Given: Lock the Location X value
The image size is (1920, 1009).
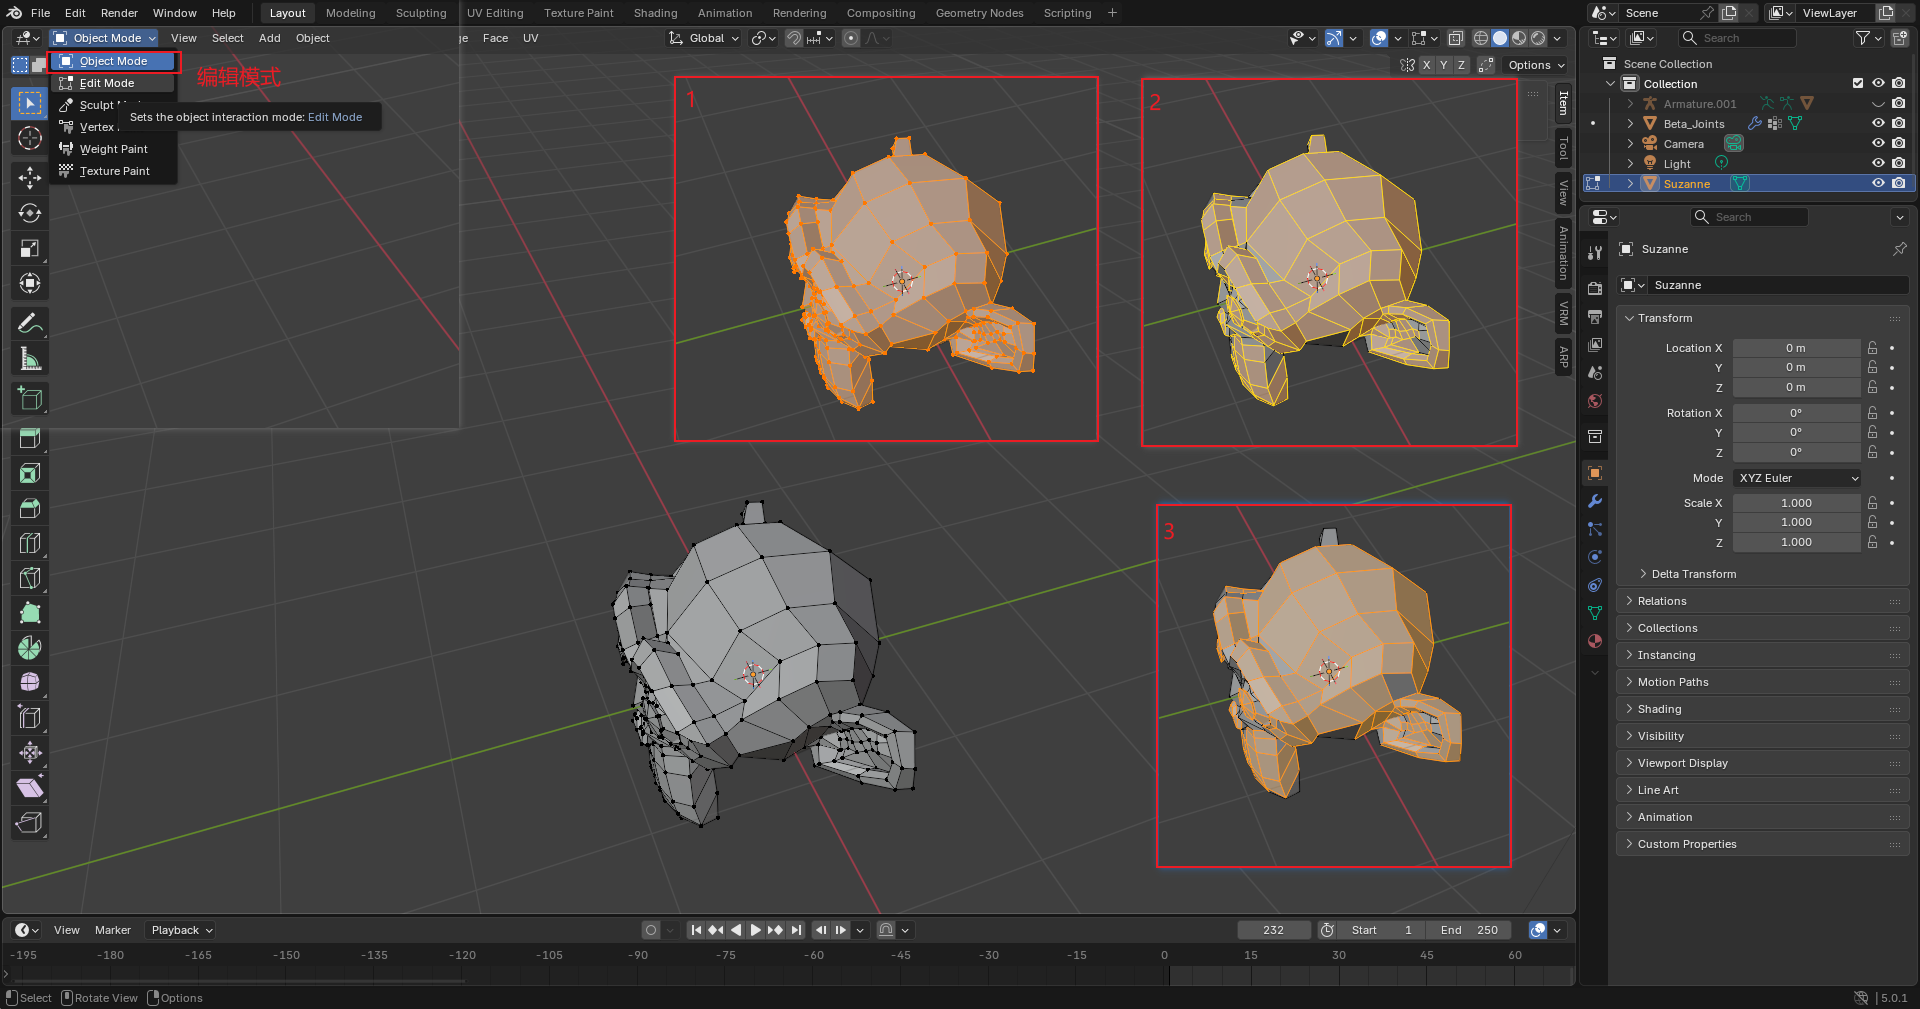Looking at the screenshot, I should coord(1873,348).
